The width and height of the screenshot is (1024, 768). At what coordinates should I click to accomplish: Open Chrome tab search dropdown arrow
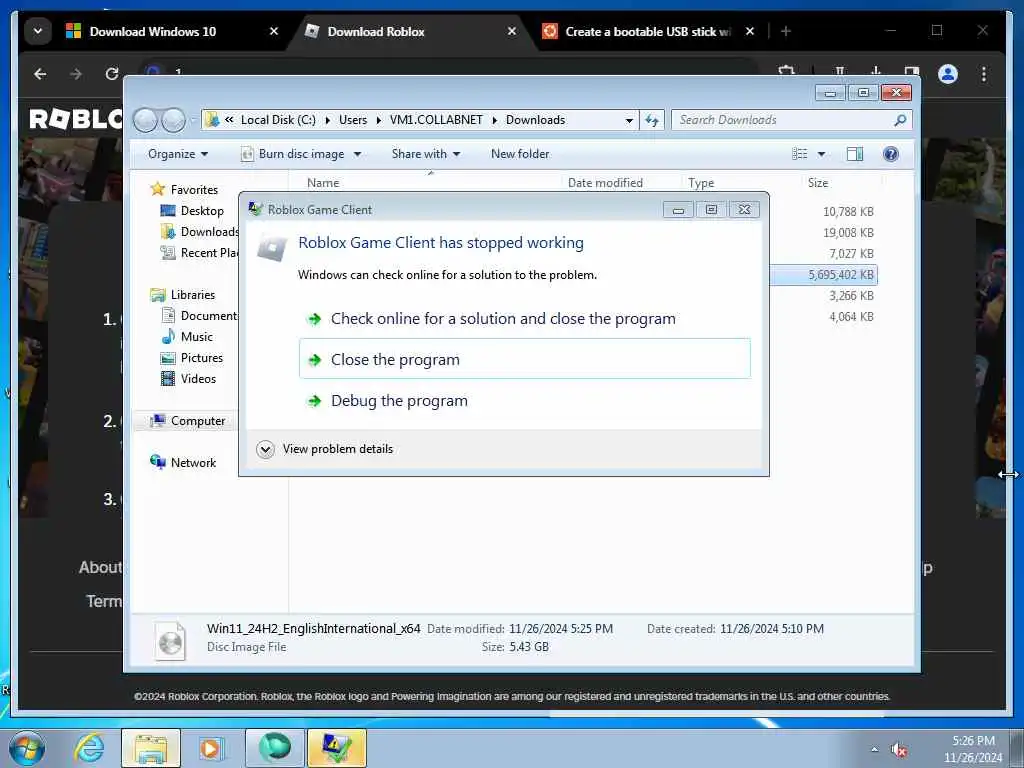click(x=38, y=31)
